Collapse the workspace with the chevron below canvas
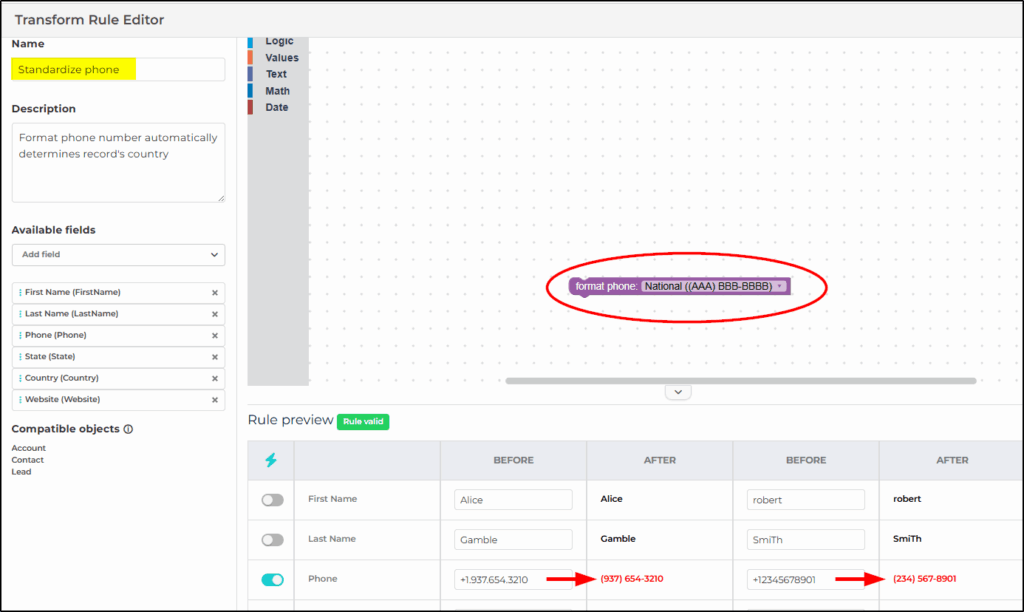 tap(678, 392)
